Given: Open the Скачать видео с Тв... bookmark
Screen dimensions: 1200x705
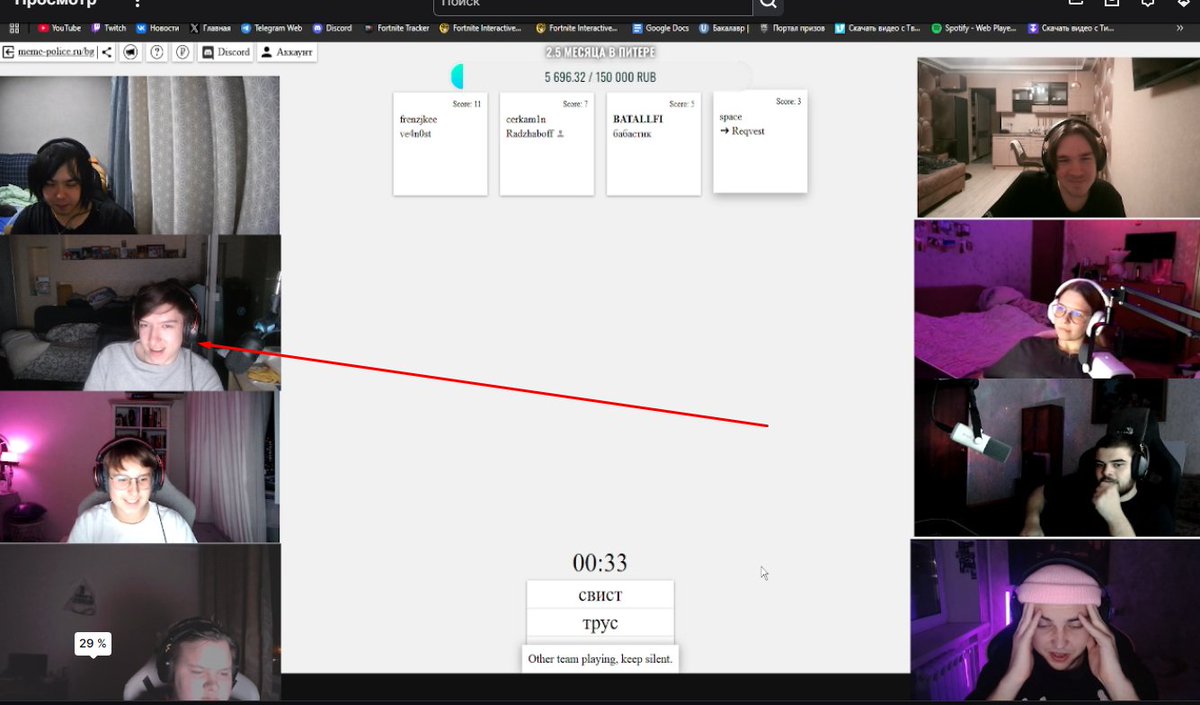Looking at the screenshot, I should 879,28.
